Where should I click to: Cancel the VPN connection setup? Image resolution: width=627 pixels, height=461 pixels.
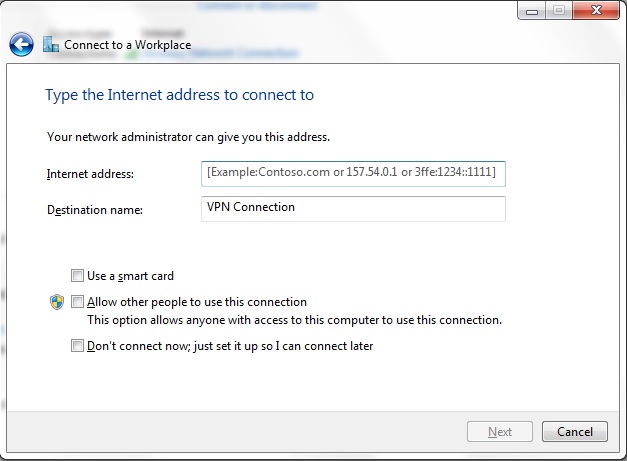575,432
